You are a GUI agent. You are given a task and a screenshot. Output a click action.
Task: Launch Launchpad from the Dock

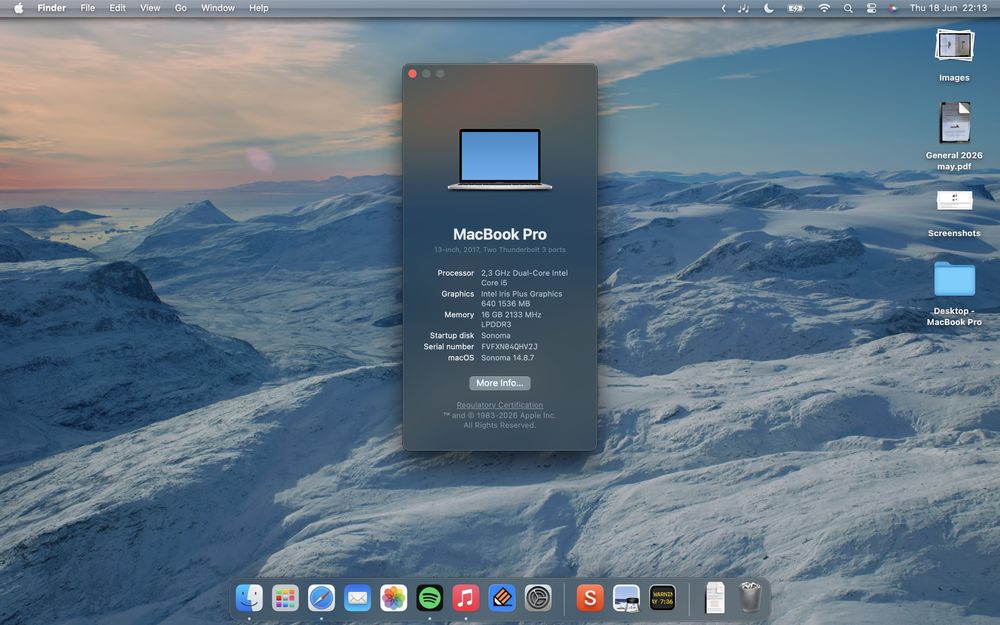click(285, 598)
